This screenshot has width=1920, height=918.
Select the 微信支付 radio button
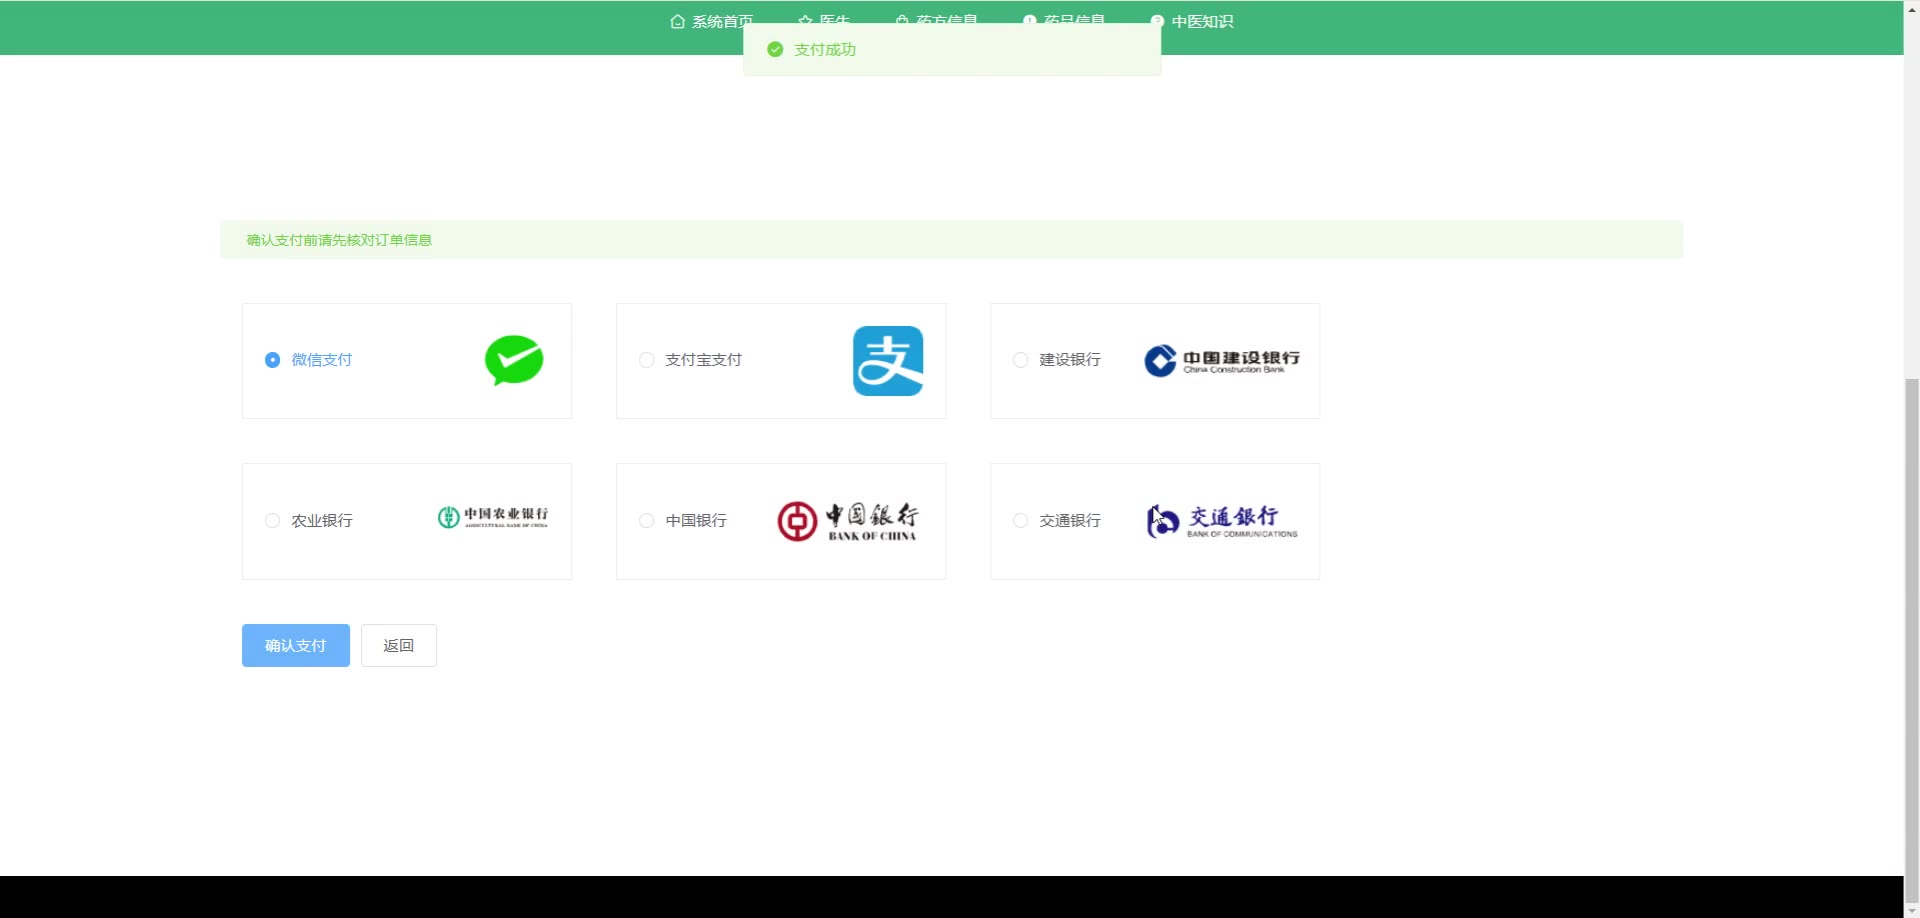click(x=272, y=360)
